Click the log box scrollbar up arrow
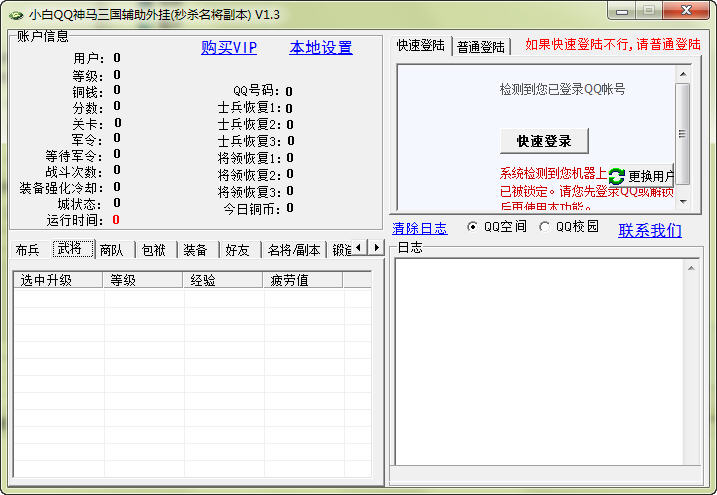 pyautogui.click(x=691, y=268)
